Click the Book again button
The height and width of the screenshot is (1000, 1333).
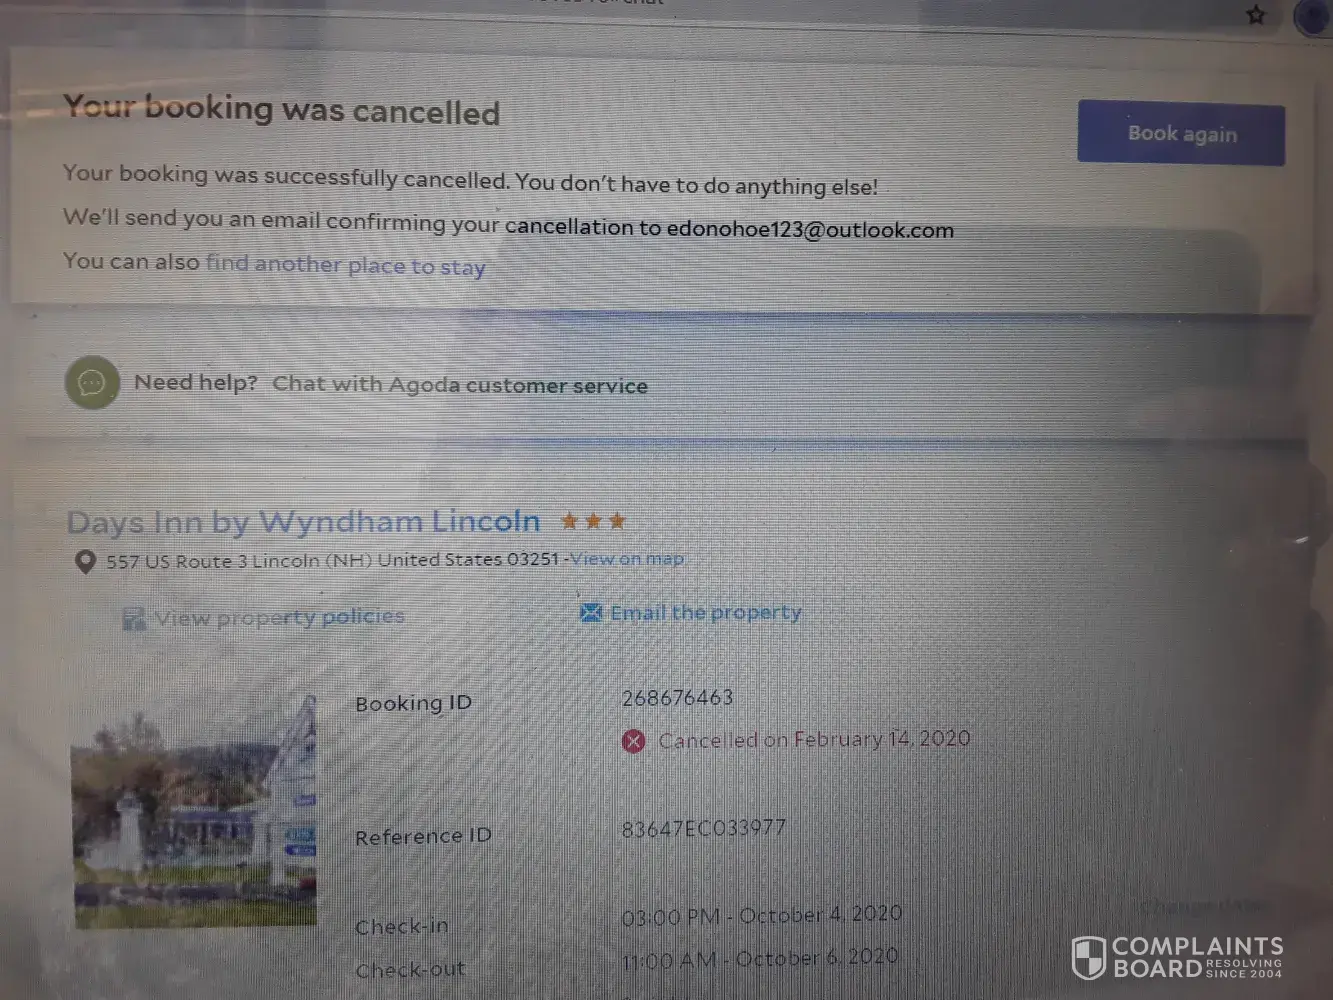[x=1181, y=133]
